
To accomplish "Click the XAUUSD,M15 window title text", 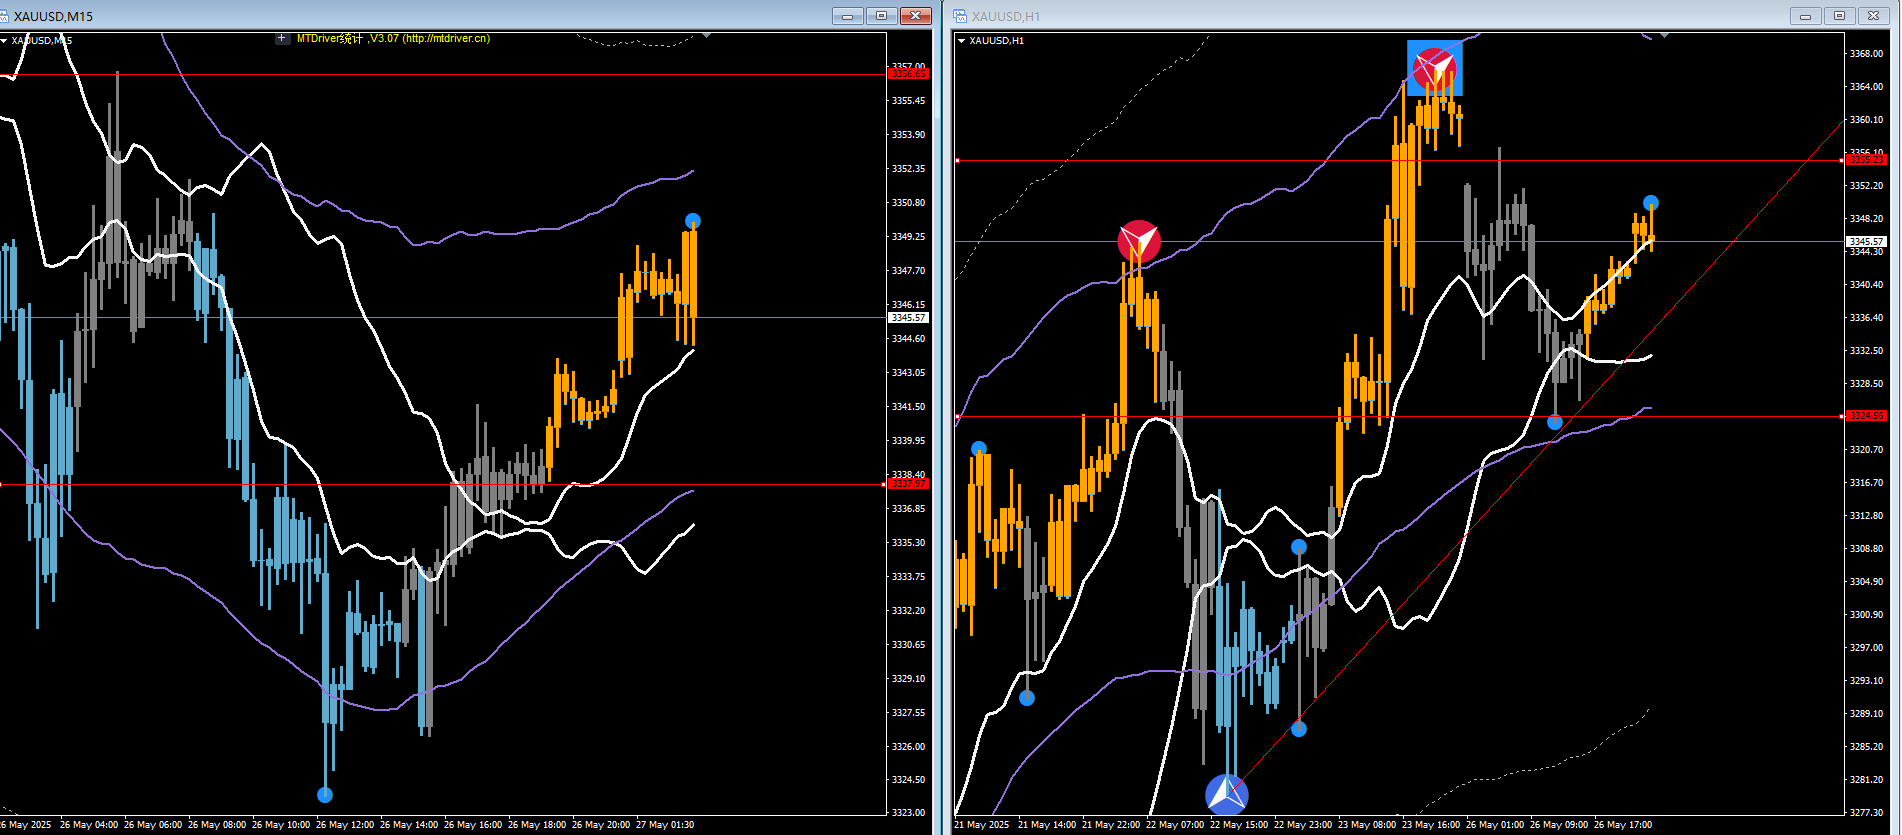I will [53, 16].
